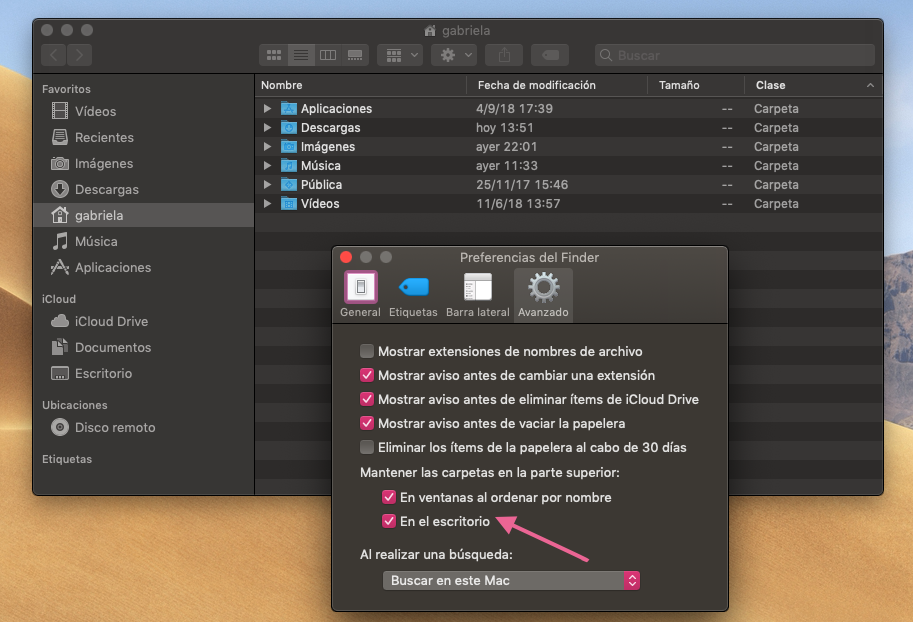This screenshot has height=622, width=913.
Task: Open iCloud Drive in the sidebar
Action: pos(144,321)
